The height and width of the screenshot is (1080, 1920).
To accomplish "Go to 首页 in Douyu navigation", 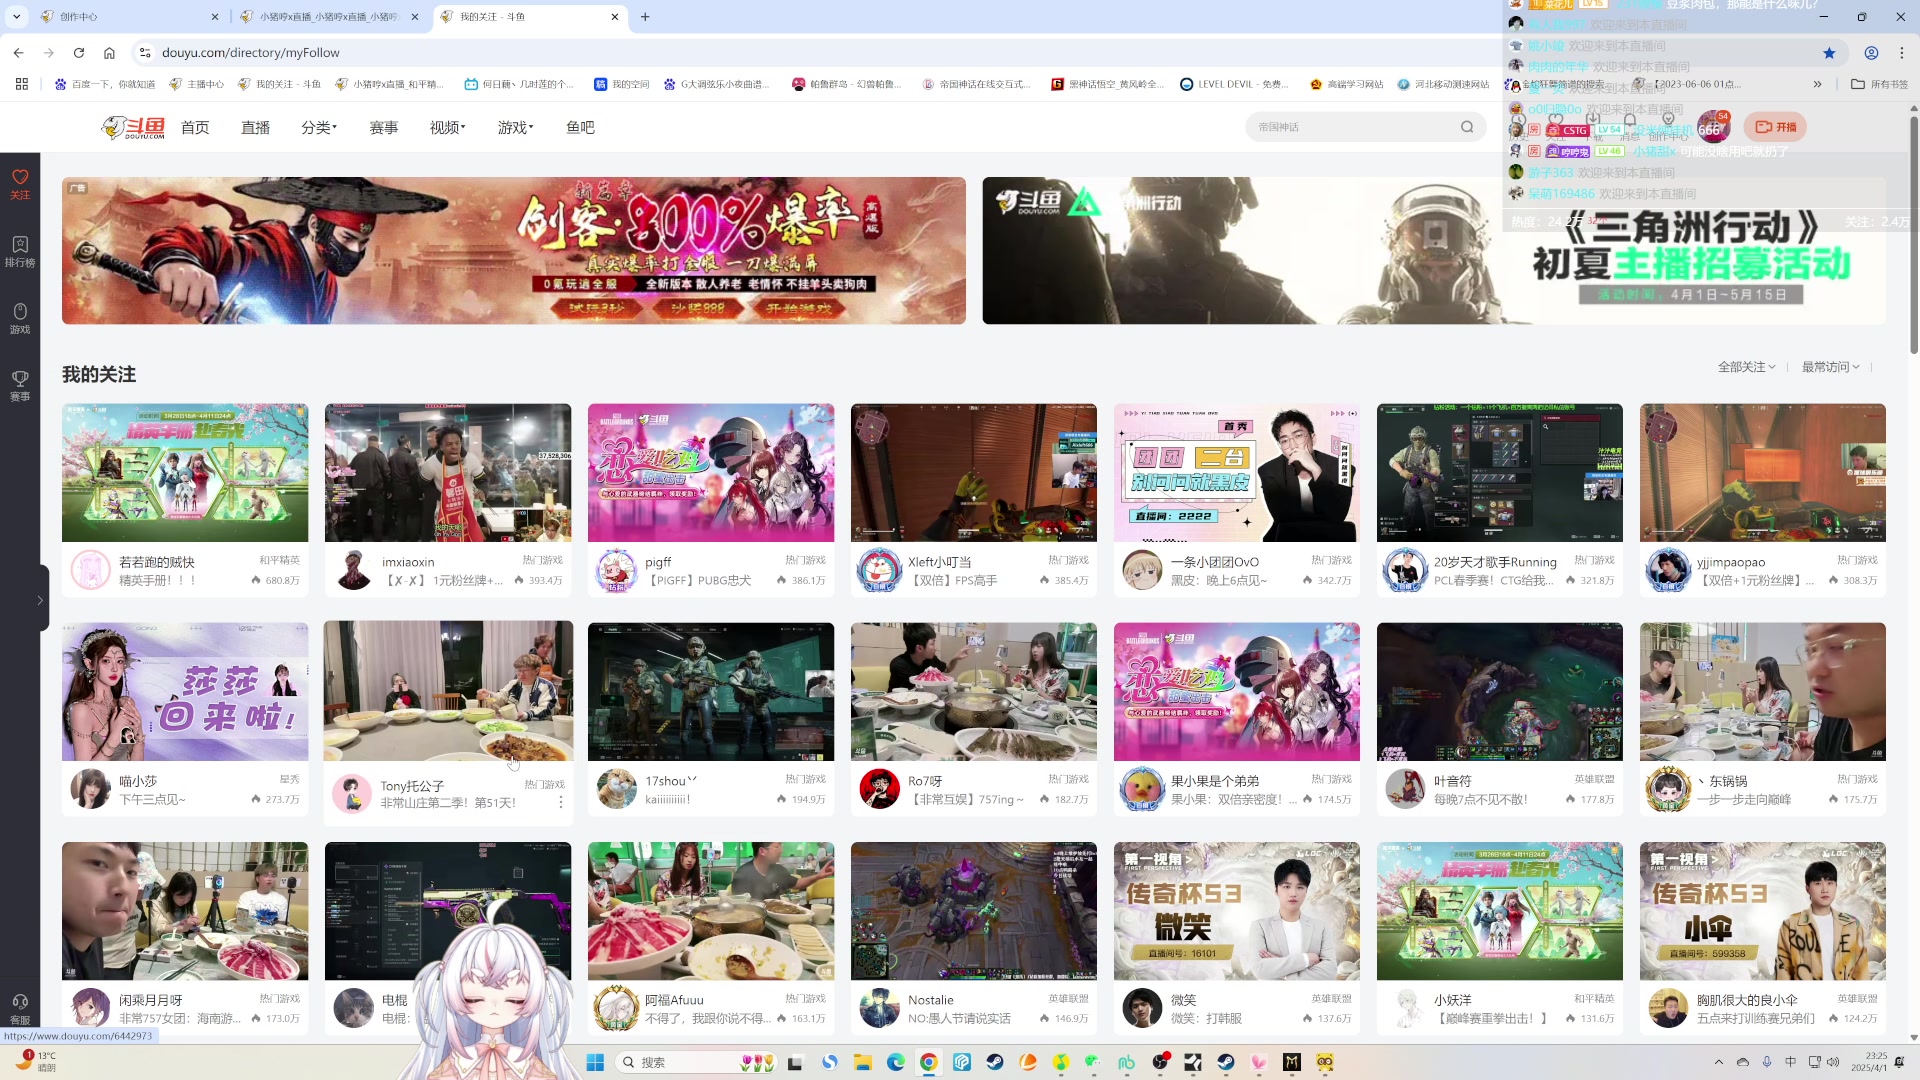I will pyautogui.click(x=195, y=127).
